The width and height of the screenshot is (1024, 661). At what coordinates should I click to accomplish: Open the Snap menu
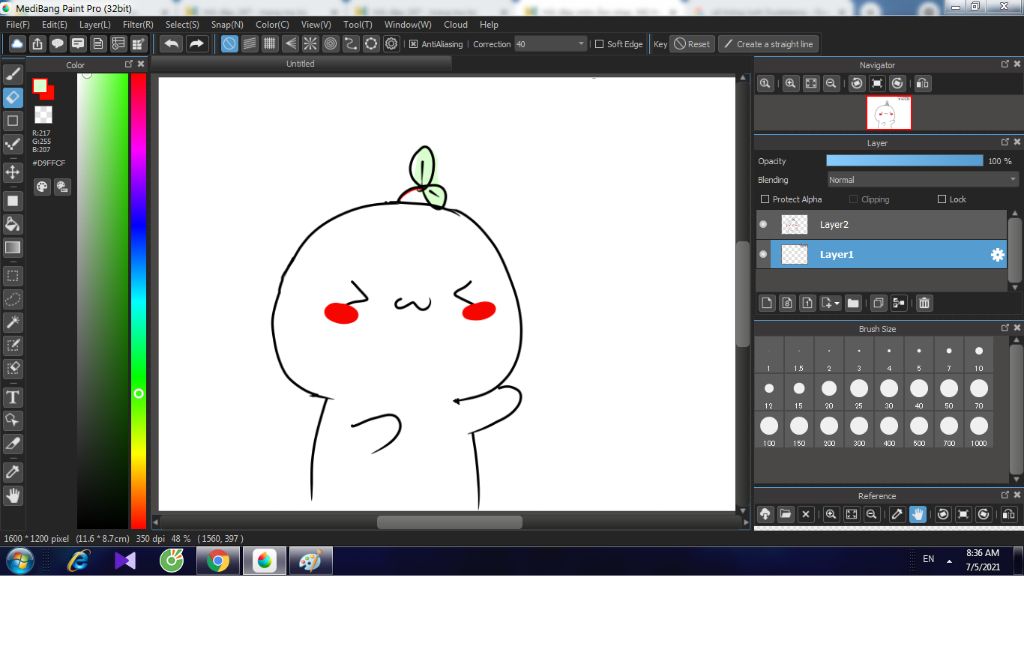pyautogui.click(x=227, y=24)
